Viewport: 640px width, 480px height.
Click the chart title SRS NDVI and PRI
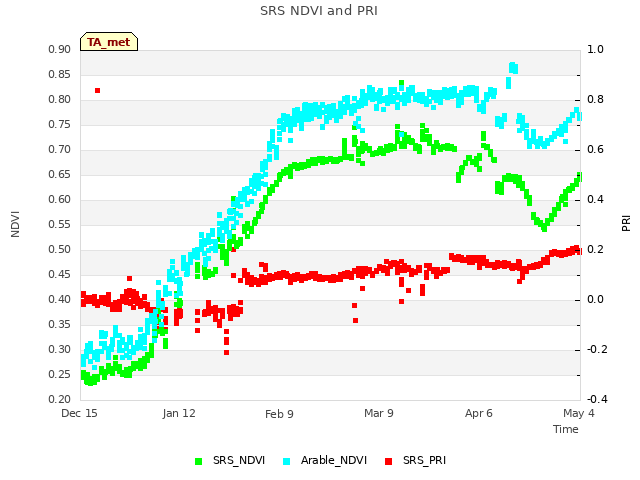tap(319, 11)
